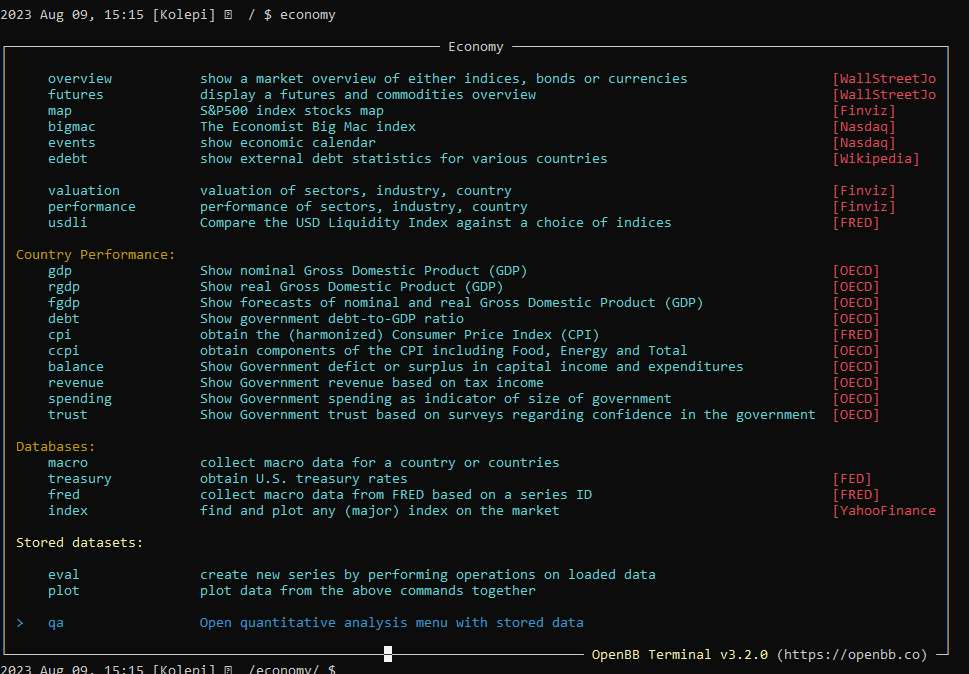Click the [Wikipedia] source tag
This screenshot has height=674, width=969.
(876, 159)
